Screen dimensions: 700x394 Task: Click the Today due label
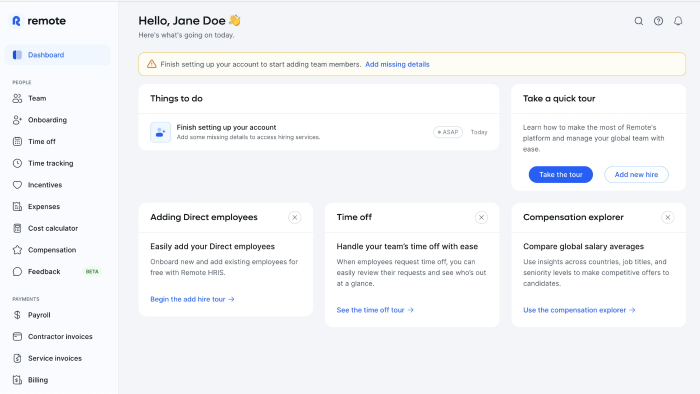tap(479, 132)
